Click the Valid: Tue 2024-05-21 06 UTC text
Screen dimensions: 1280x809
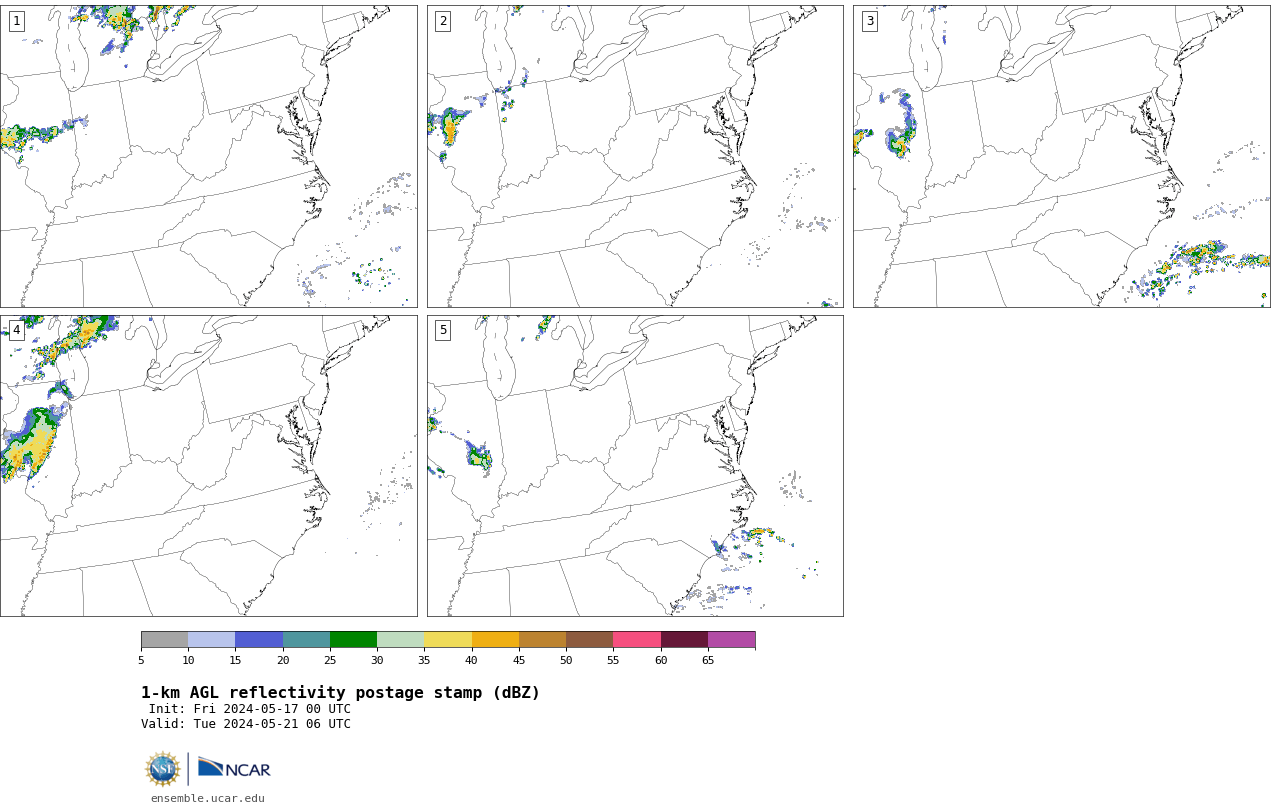(246, 724)
